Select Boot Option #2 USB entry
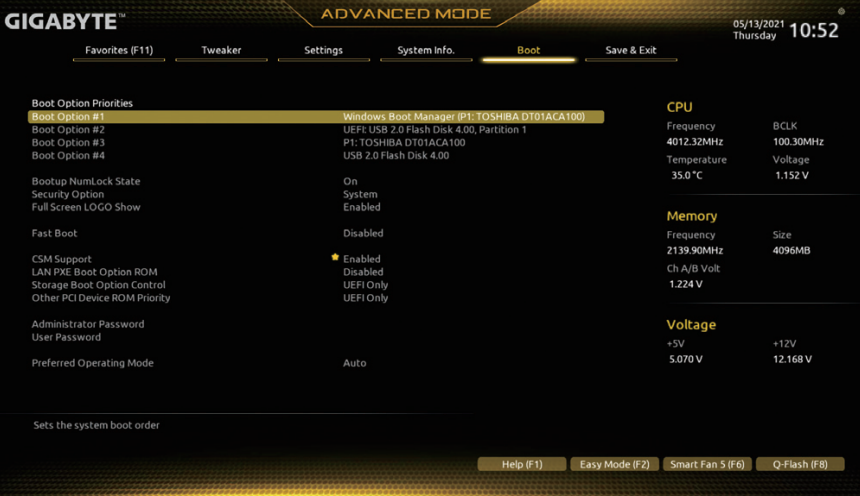Viewport: 860px width, 496px height. click(434, 130)
